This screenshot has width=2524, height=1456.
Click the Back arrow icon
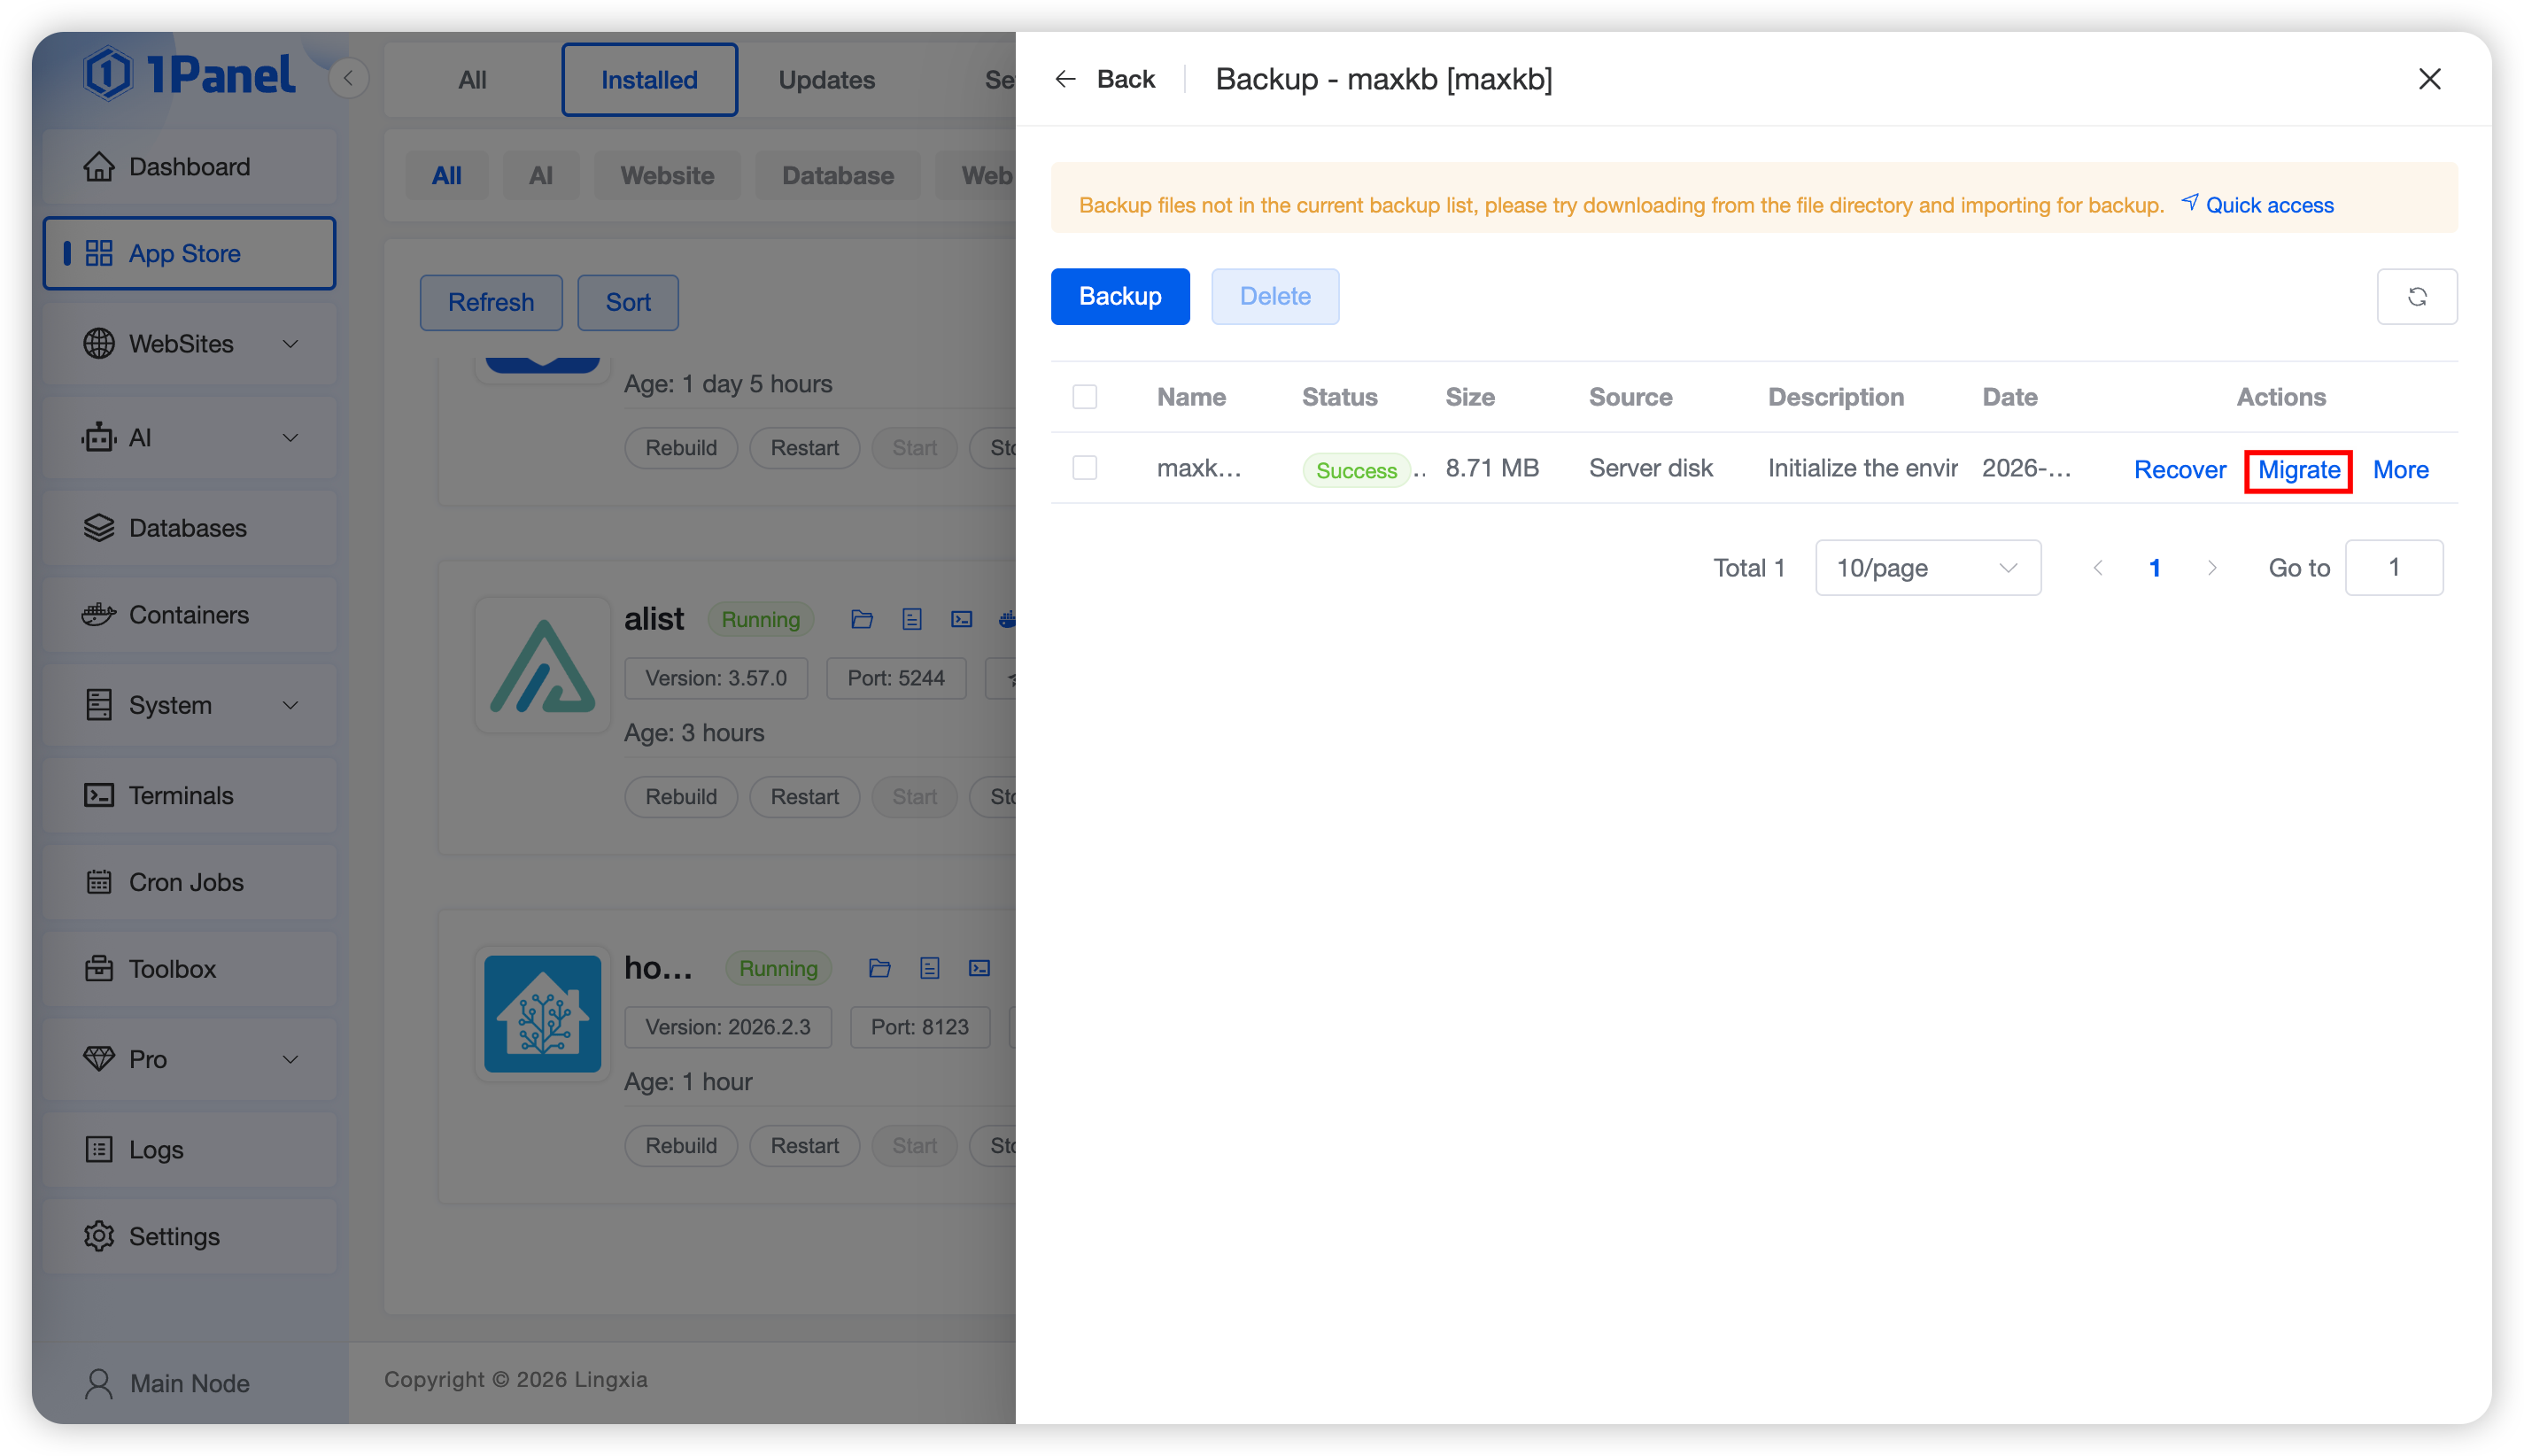pyautogui.click(x=1065, y=79)
